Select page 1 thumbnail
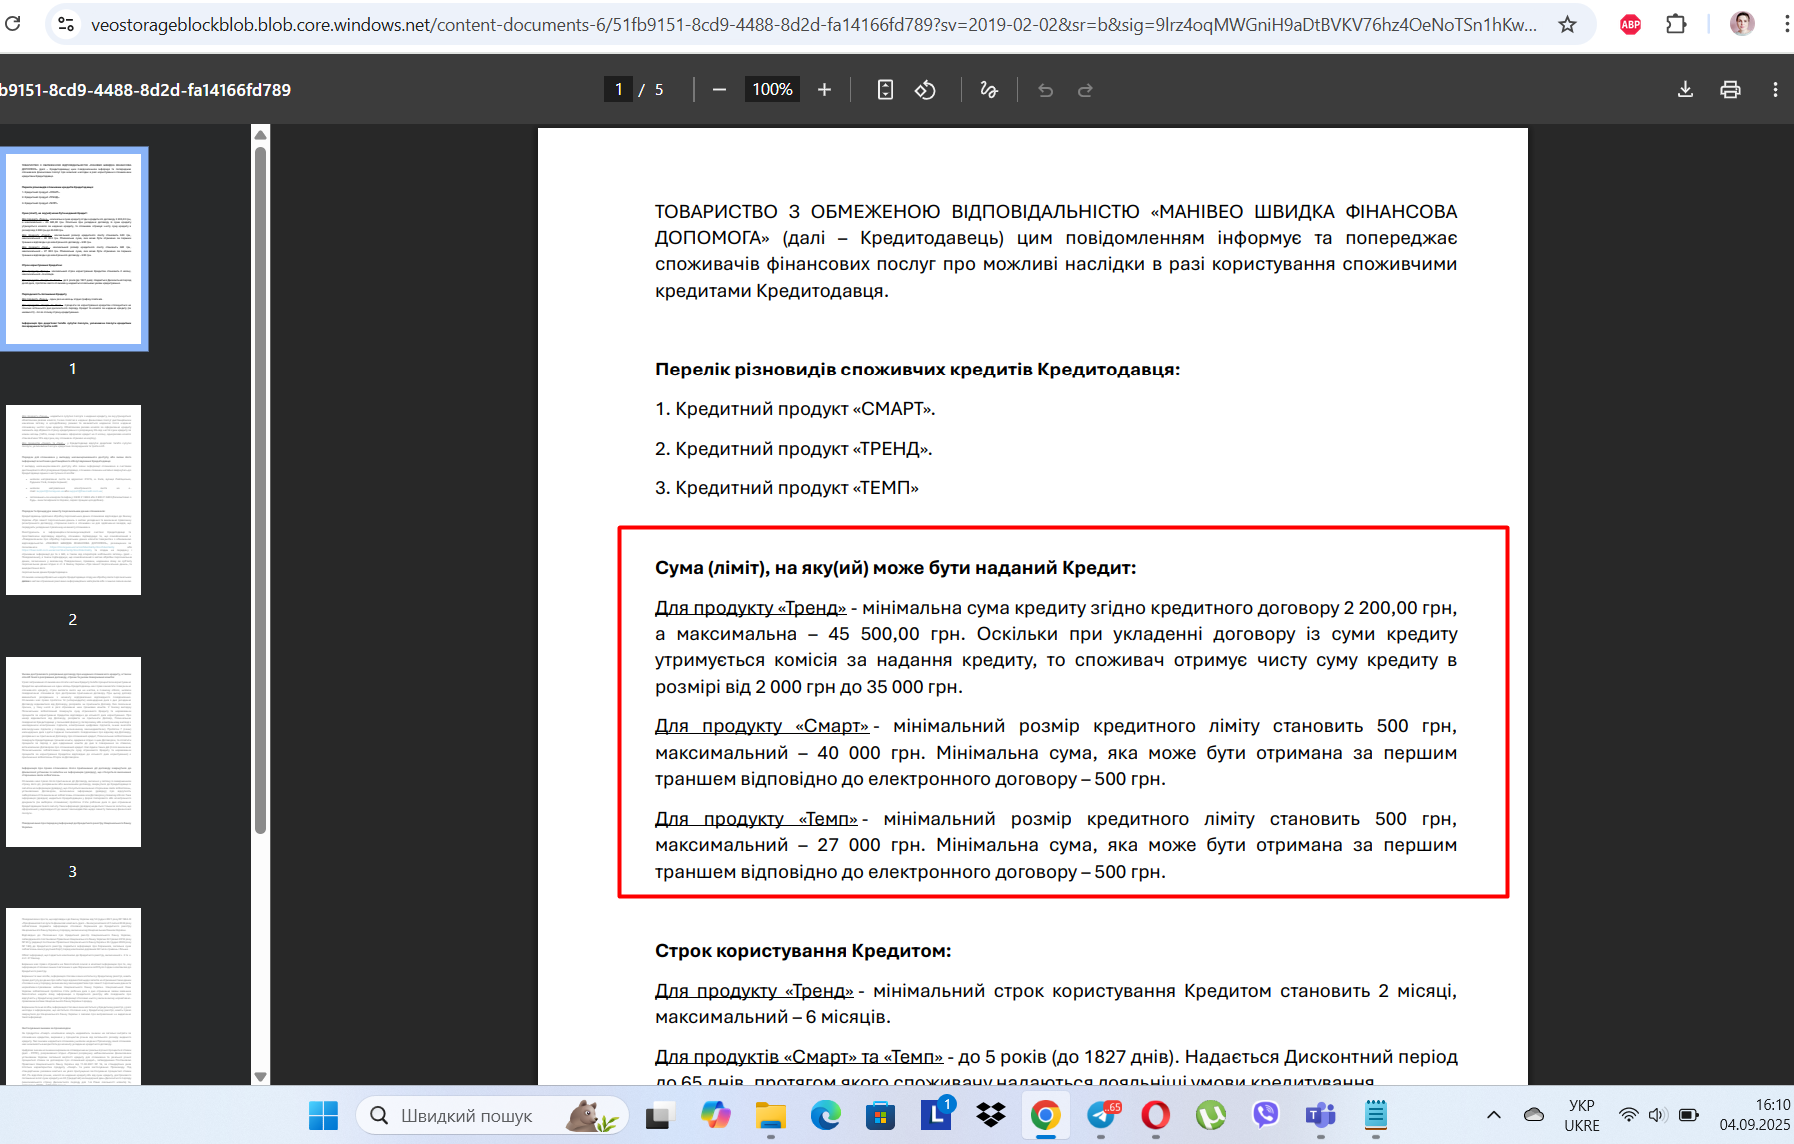The height and width of the screenshot is (1144, 1794). click(x=74, y=249)
